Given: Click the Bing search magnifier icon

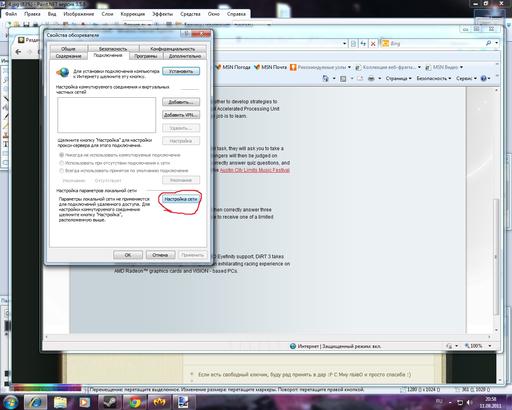Looking at the screenshot, I should click(488, 43).
